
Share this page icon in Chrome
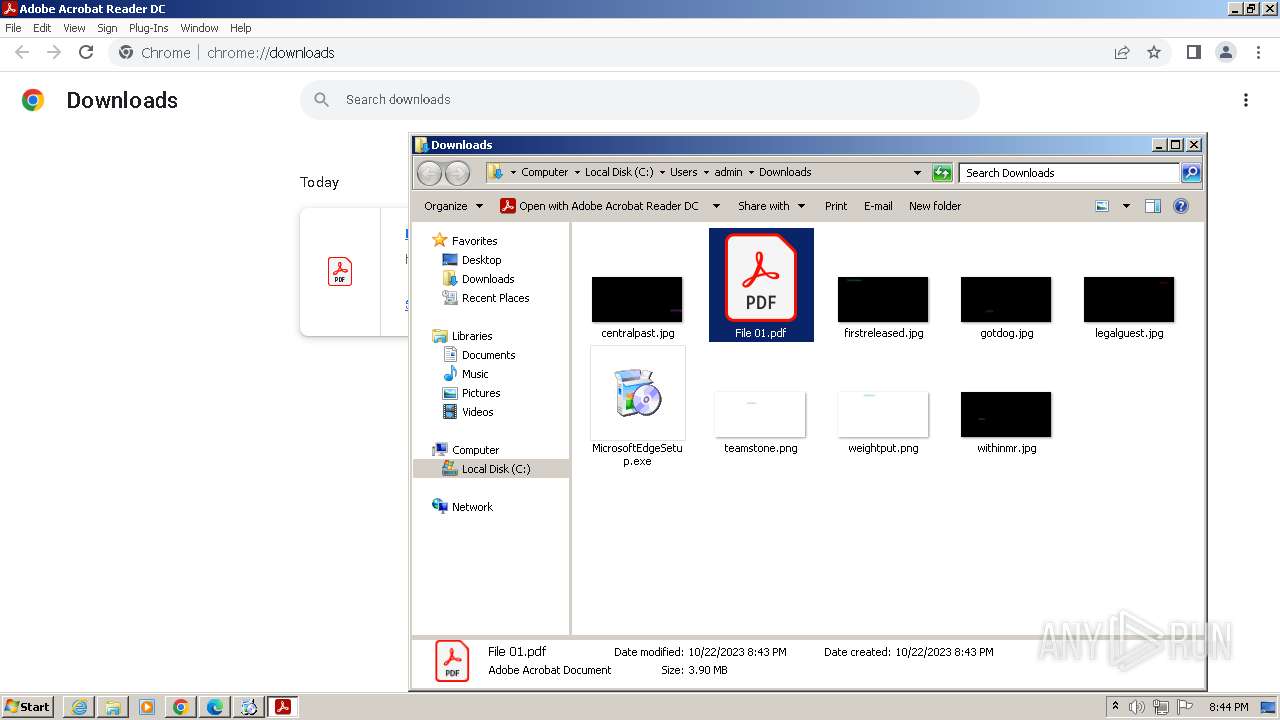click(x=1122, y=52)
